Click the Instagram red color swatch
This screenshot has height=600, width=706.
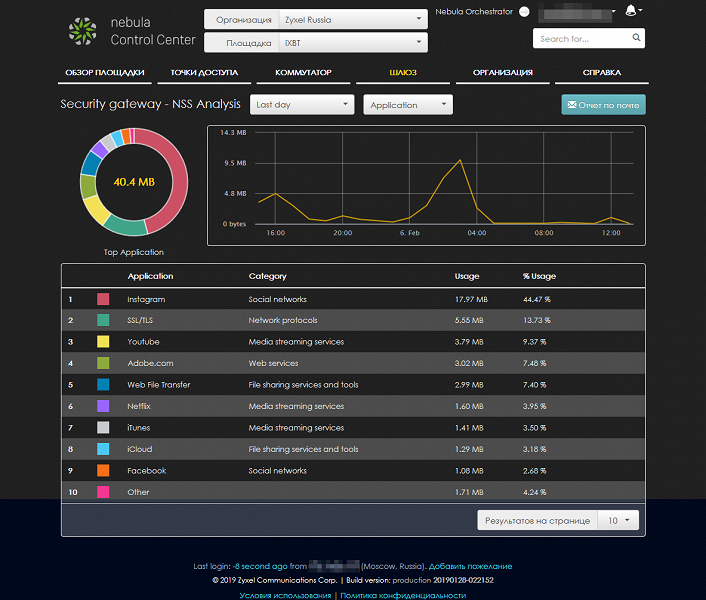[103, 299]
